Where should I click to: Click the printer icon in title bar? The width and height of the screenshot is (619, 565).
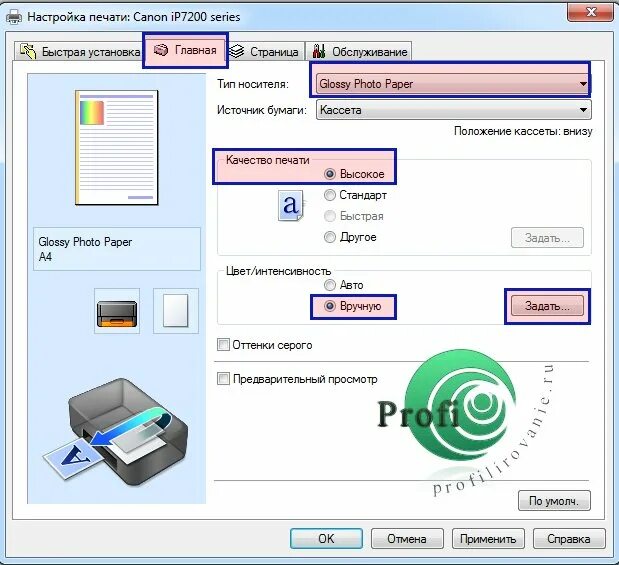[14, 17]
